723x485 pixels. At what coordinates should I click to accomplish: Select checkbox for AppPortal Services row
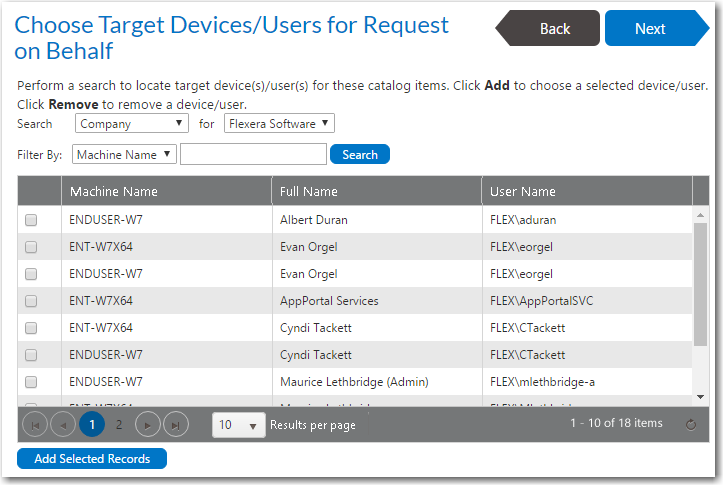tap(31, 301)
